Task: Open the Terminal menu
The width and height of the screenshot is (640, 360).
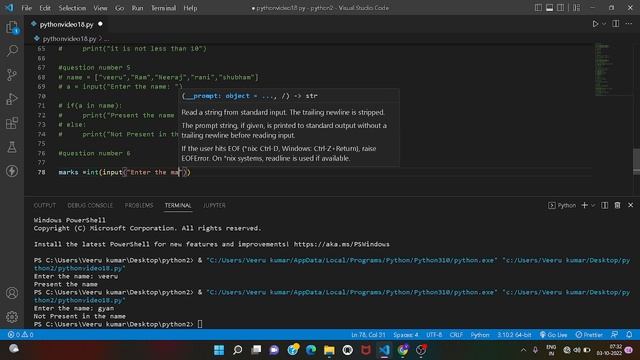Action: [x=163, y=8]
